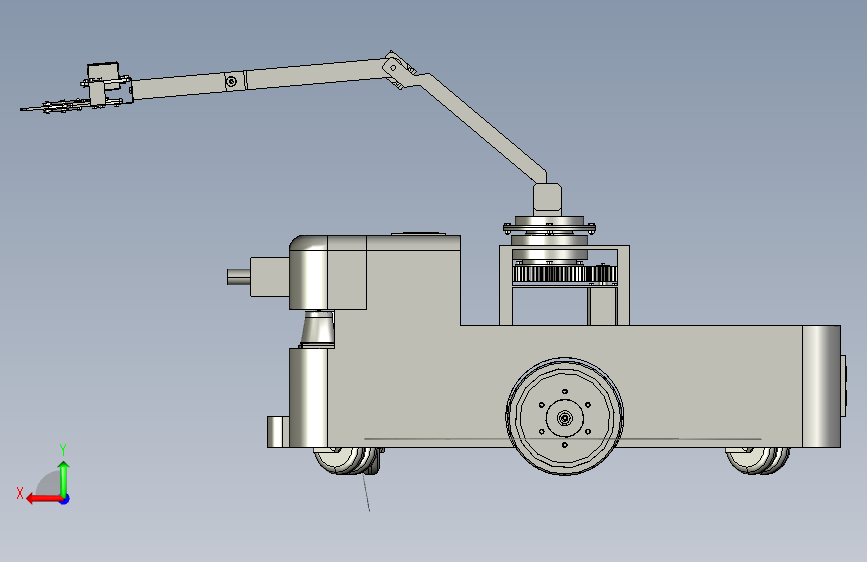The height and width of the screenshot is (562, 867).
Task: Select the large center drive wheel
Action: click(565, 417)
